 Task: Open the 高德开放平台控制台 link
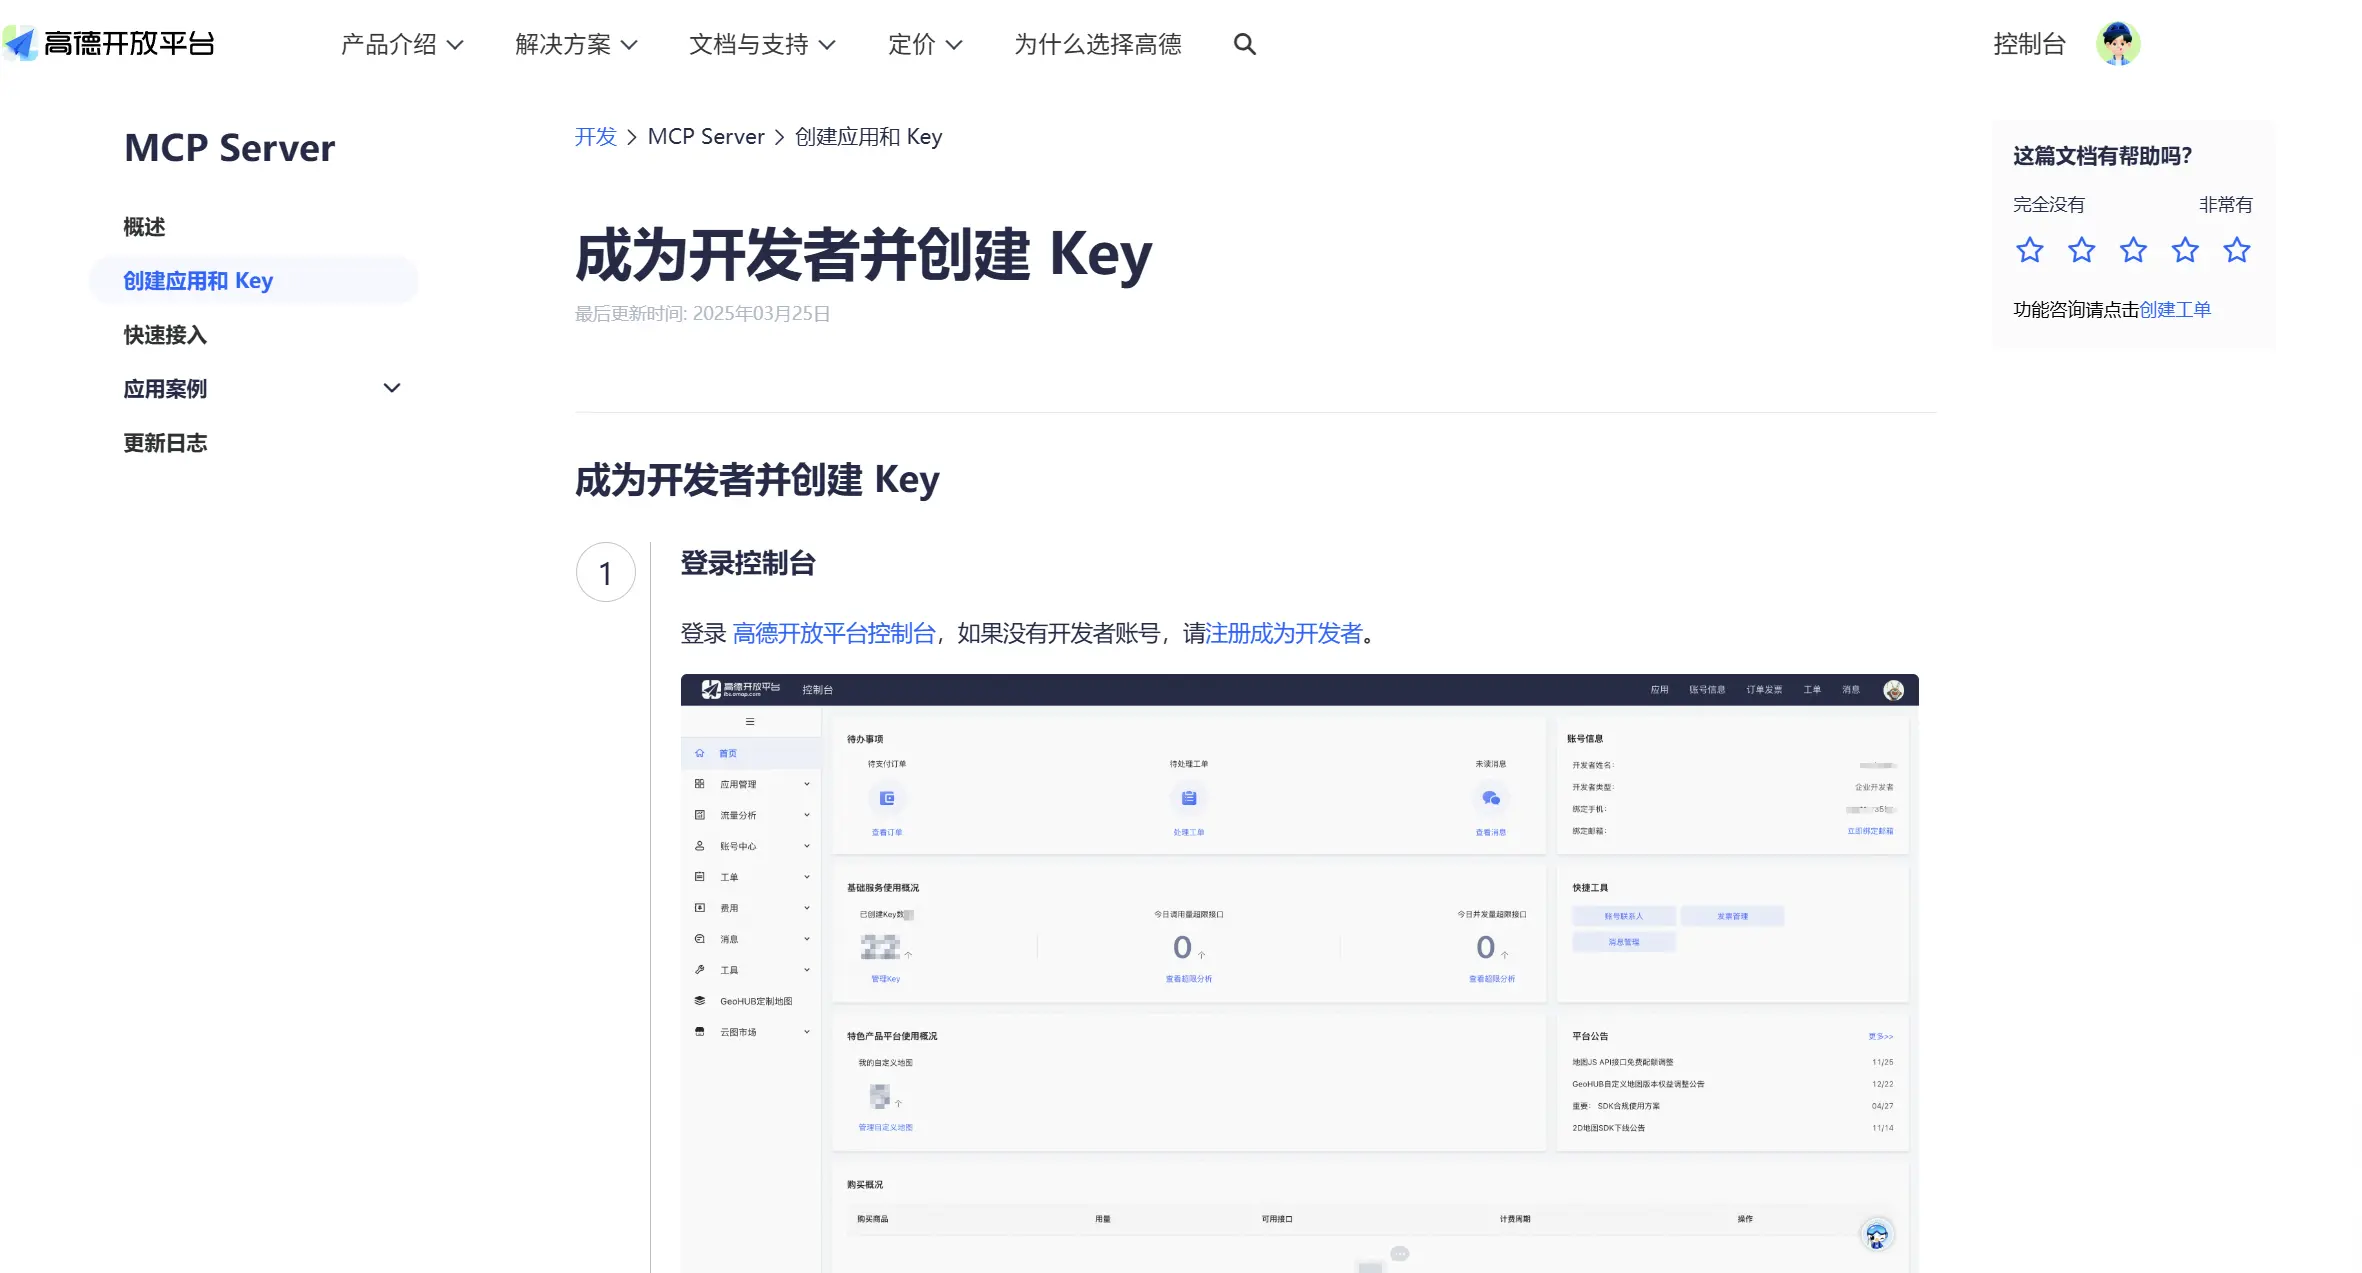pyautogui.click(x=834, y=633)
